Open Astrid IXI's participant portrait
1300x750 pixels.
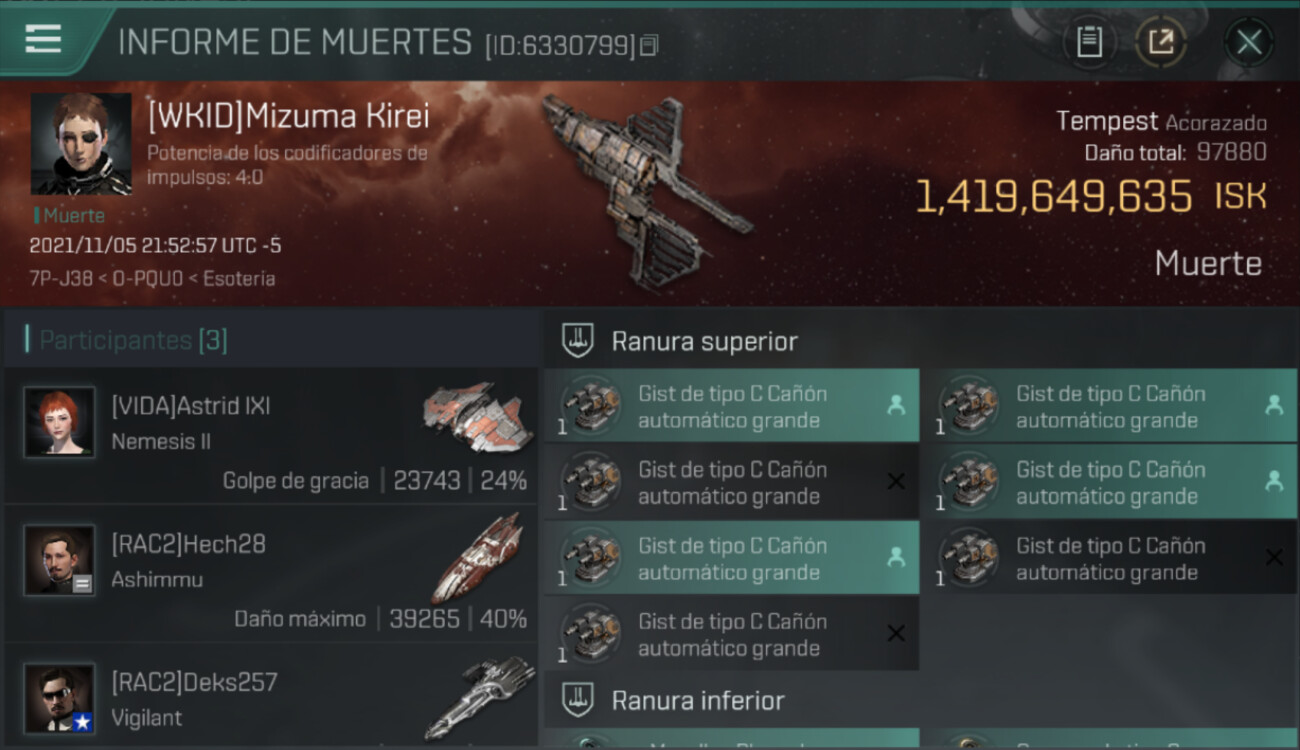(60, 421)
